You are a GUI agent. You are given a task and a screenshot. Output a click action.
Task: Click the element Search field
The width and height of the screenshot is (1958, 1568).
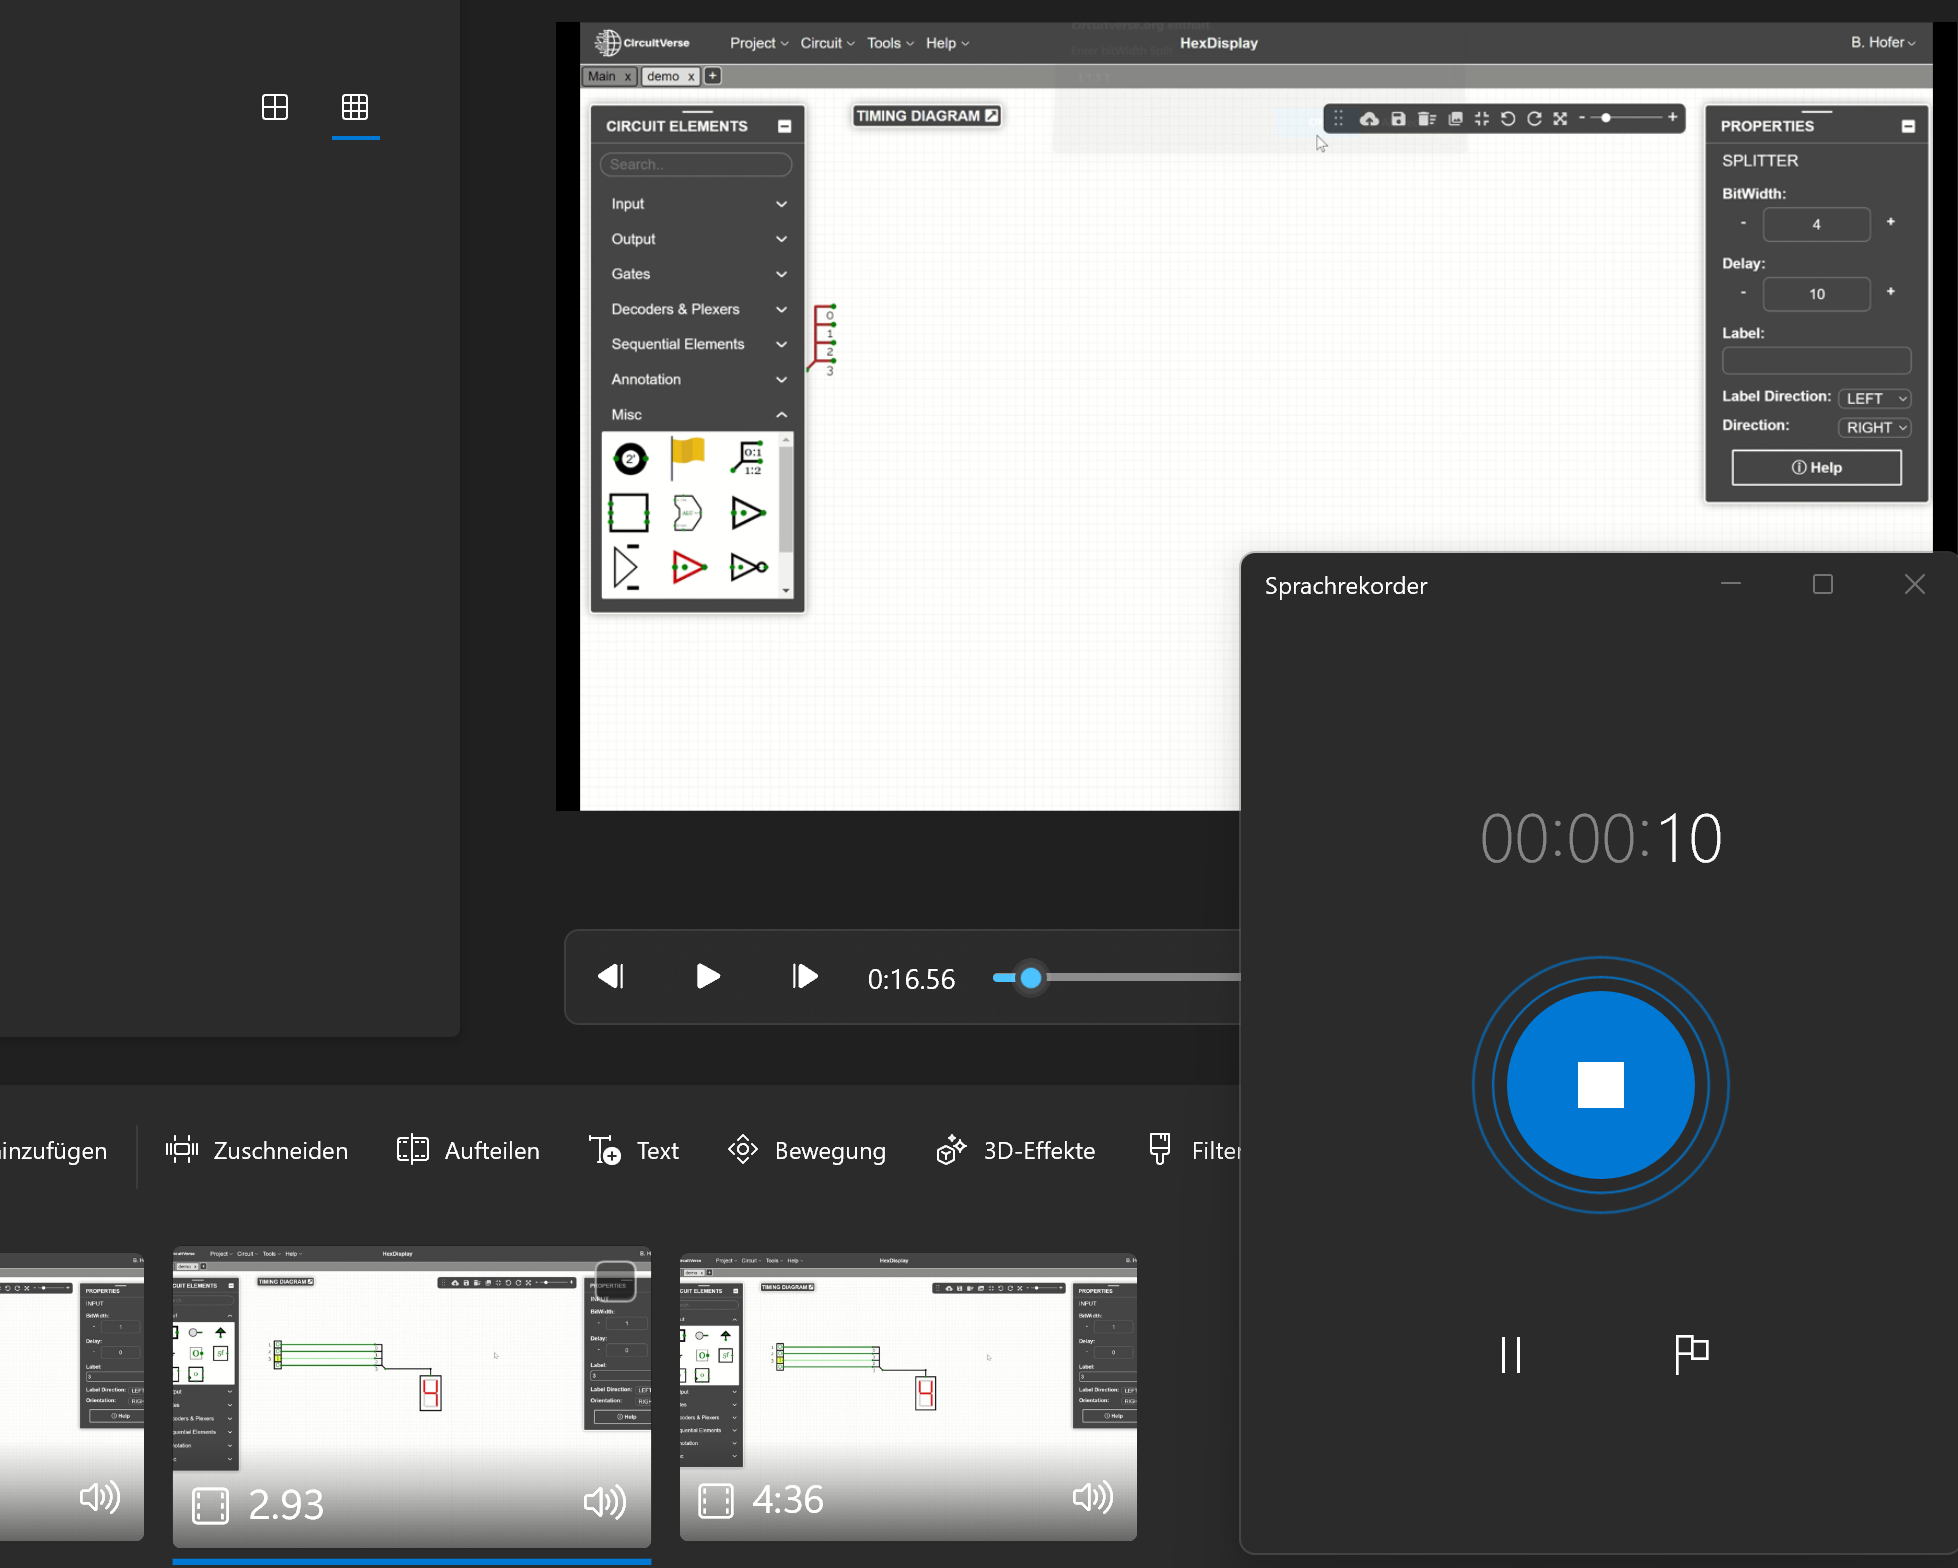coord(696,164)
